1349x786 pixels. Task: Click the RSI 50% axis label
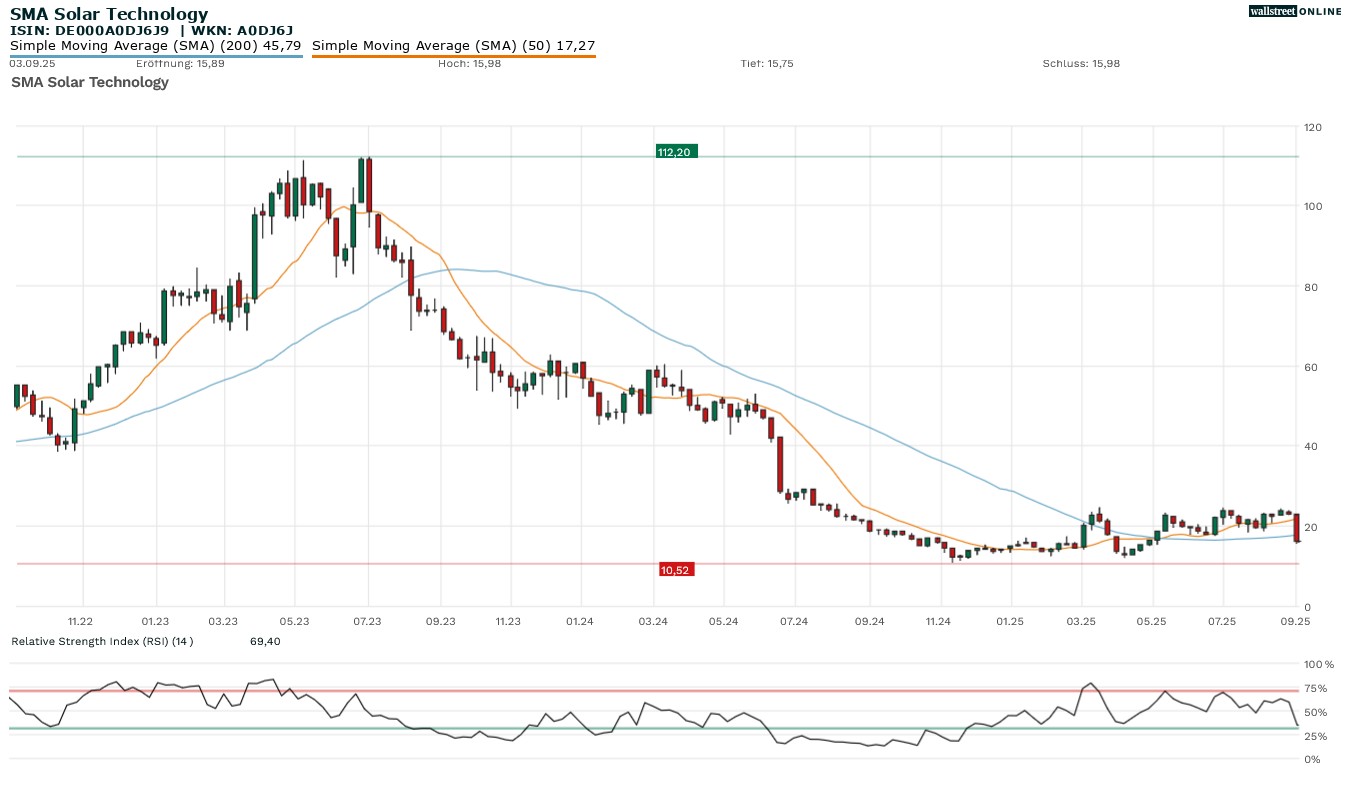click(x=1316, y=712)
